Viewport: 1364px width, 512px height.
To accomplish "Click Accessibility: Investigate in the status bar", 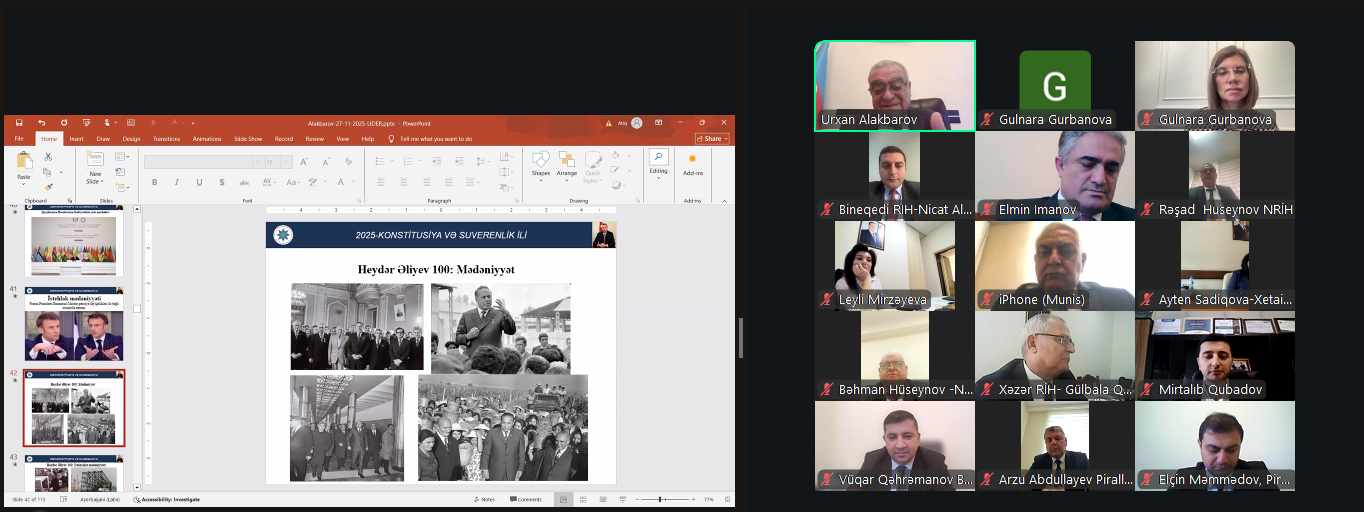I will click(167, 499).
